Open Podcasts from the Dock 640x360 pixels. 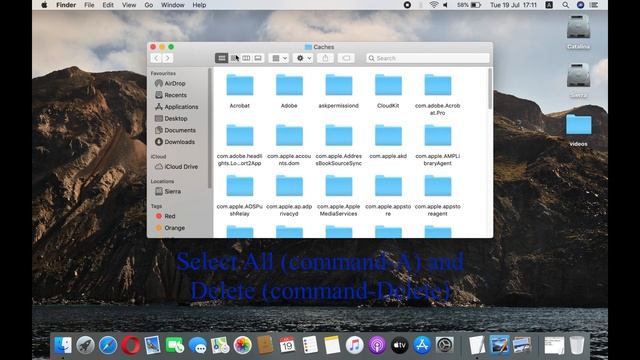pyautogui.click(x=377, y=345)
